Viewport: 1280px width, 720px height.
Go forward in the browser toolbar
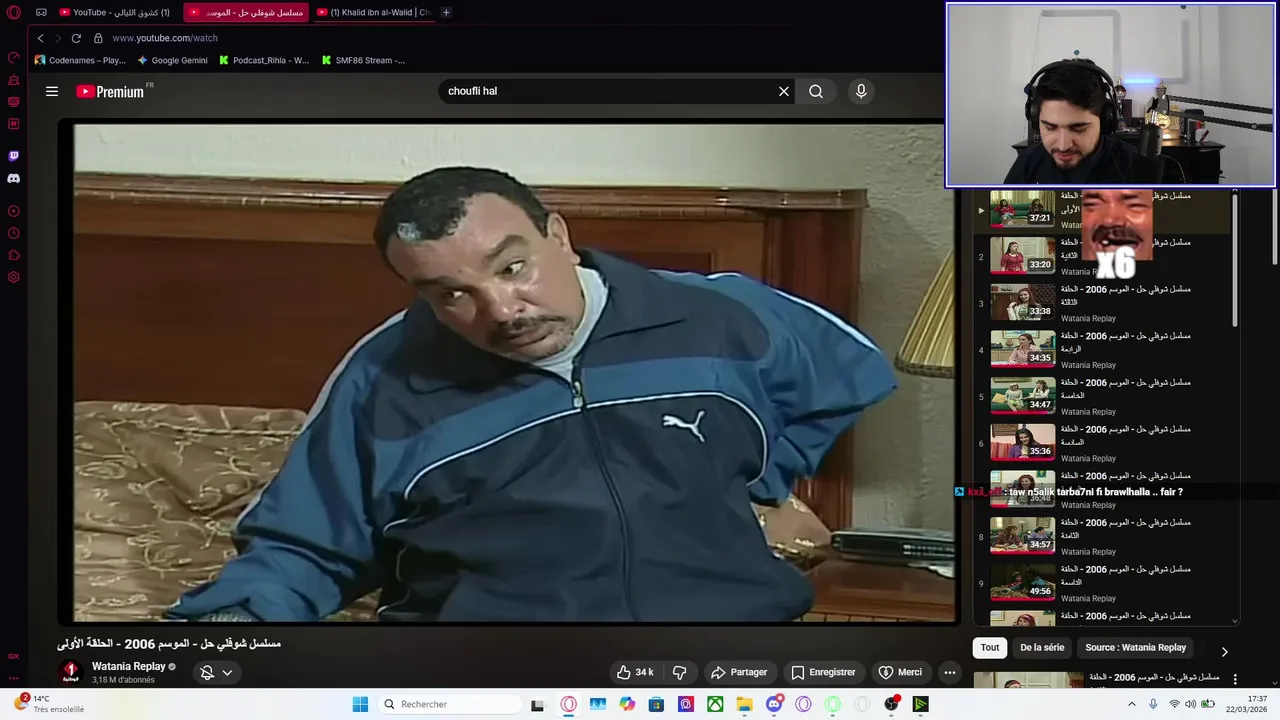[57, 38]
